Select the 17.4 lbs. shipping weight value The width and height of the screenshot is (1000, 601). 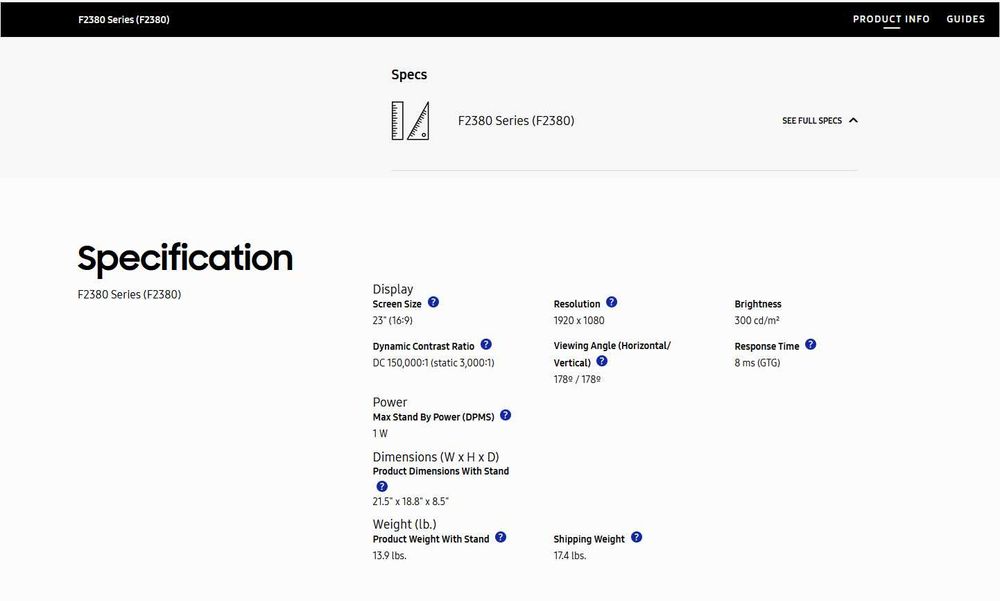570,556
